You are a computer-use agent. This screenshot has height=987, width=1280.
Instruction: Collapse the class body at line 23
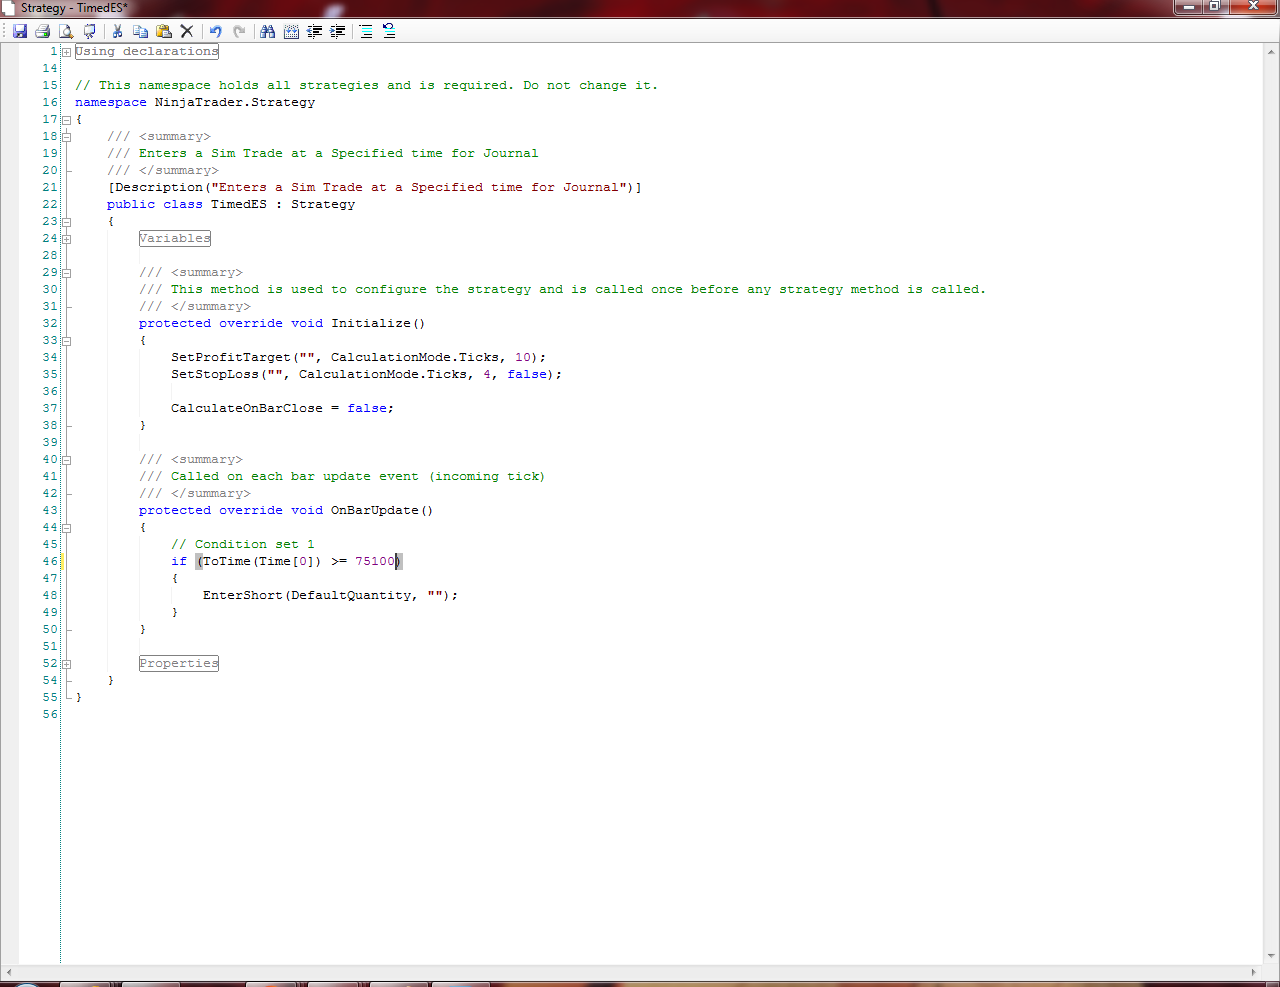point(66,222)
